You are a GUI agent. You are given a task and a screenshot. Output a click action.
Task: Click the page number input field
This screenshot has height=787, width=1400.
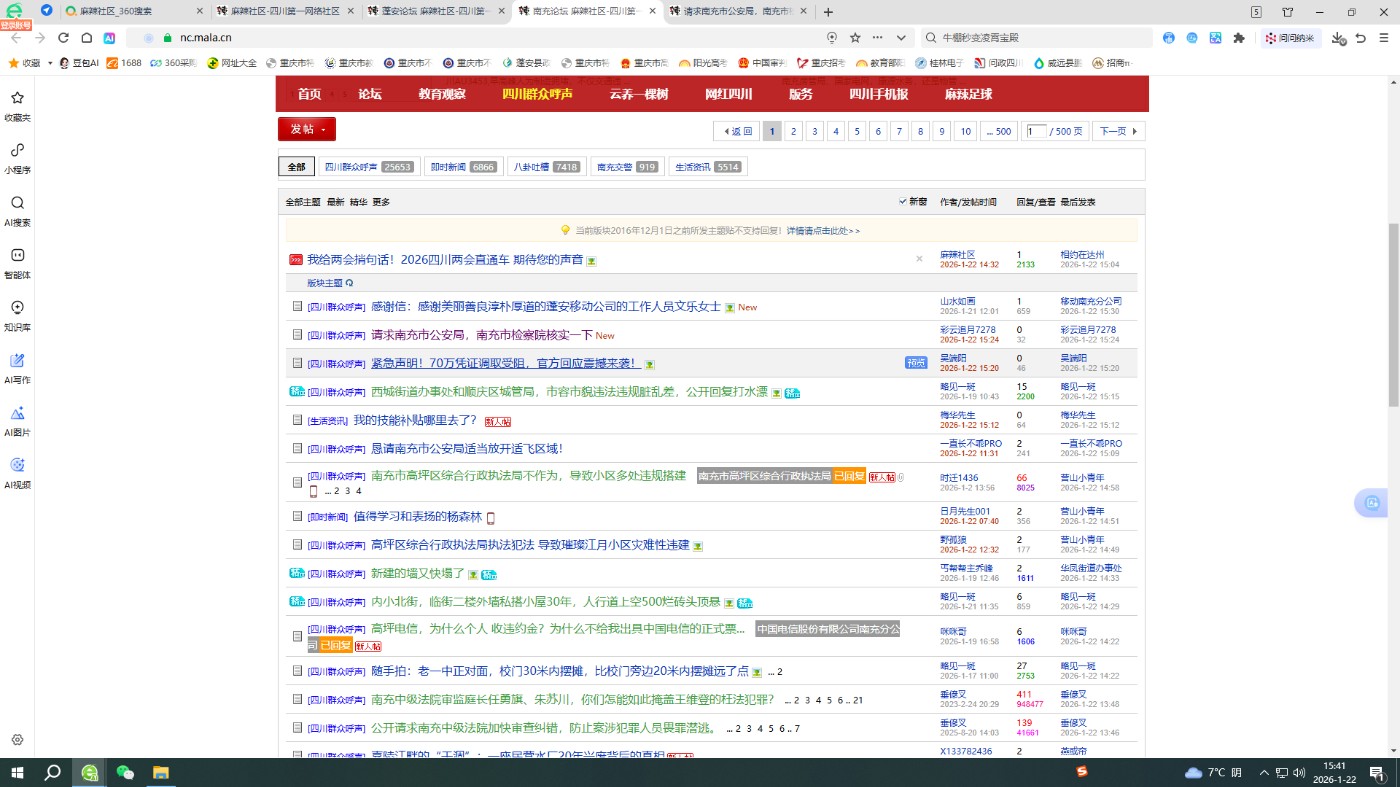[1036, 131]
